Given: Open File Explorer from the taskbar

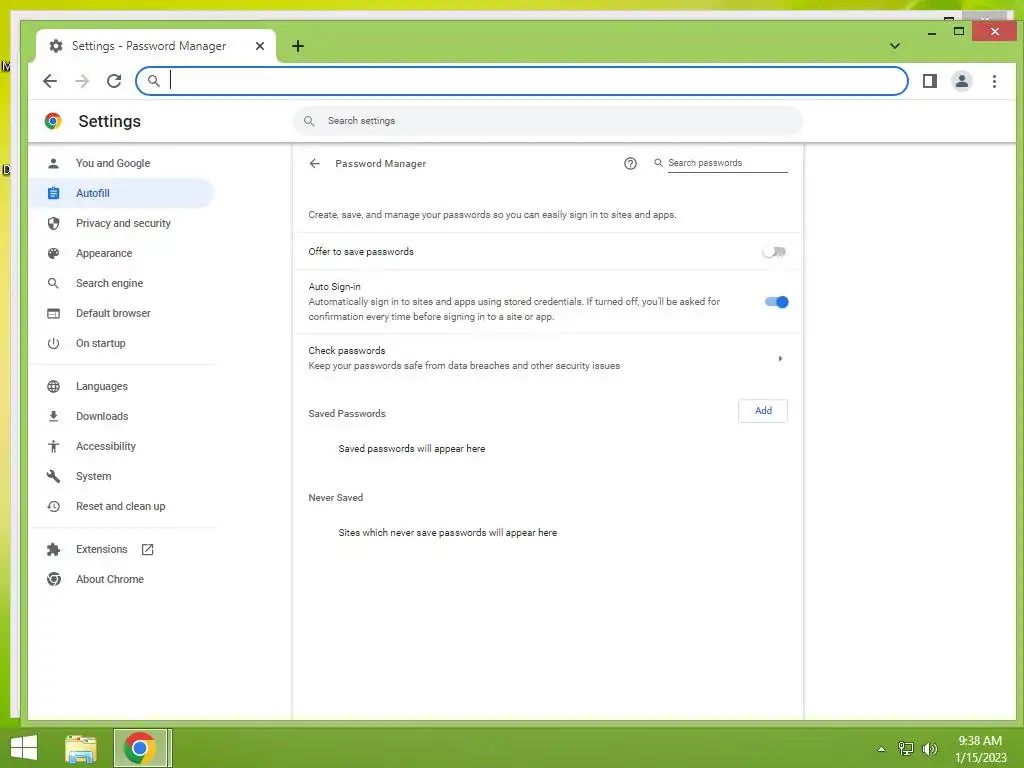Looking at the screenshot, I should [x=81, y=748].
